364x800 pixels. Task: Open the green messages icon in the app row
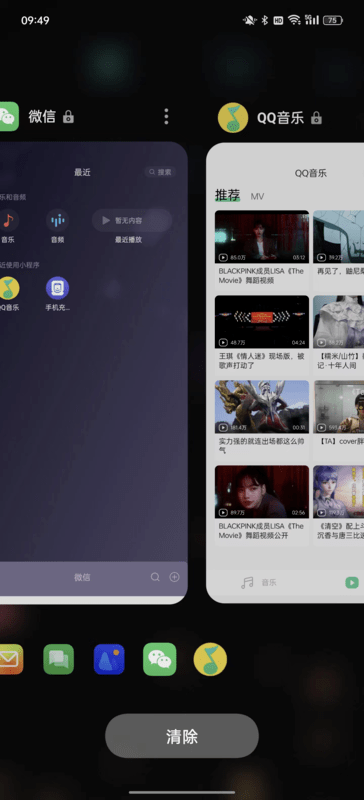(58, 659)
